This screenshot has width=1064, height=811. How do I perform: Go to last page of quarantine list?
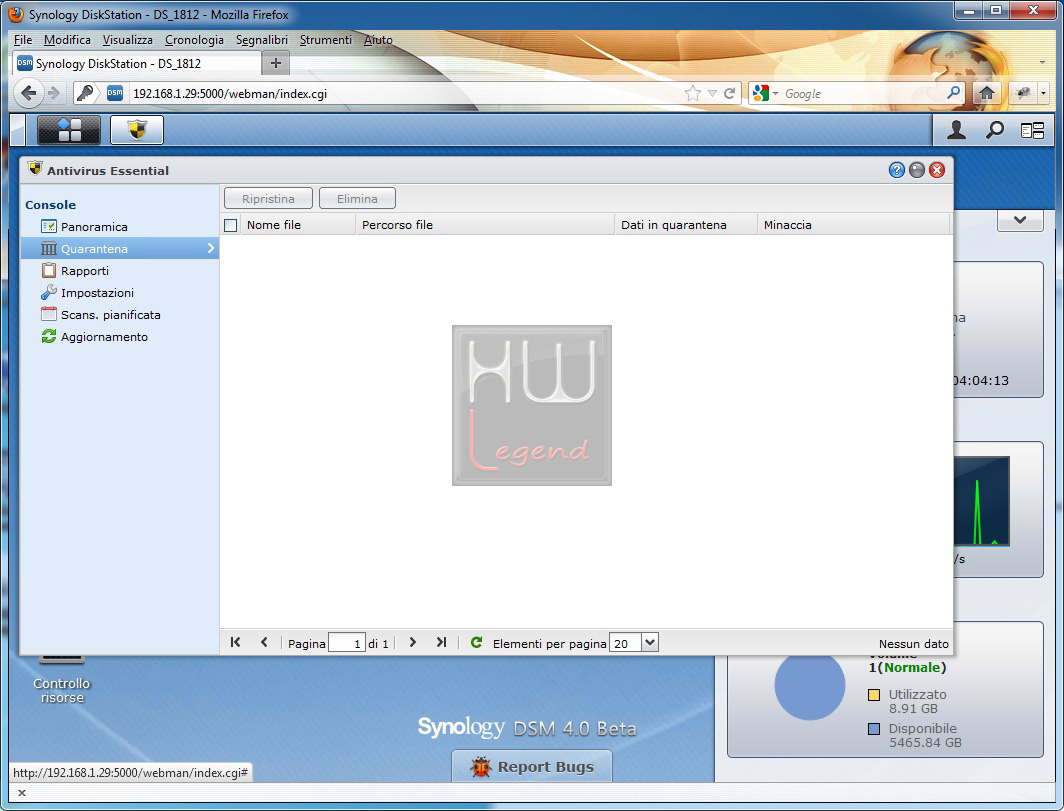pyautogui.click(x=442, y=642)
